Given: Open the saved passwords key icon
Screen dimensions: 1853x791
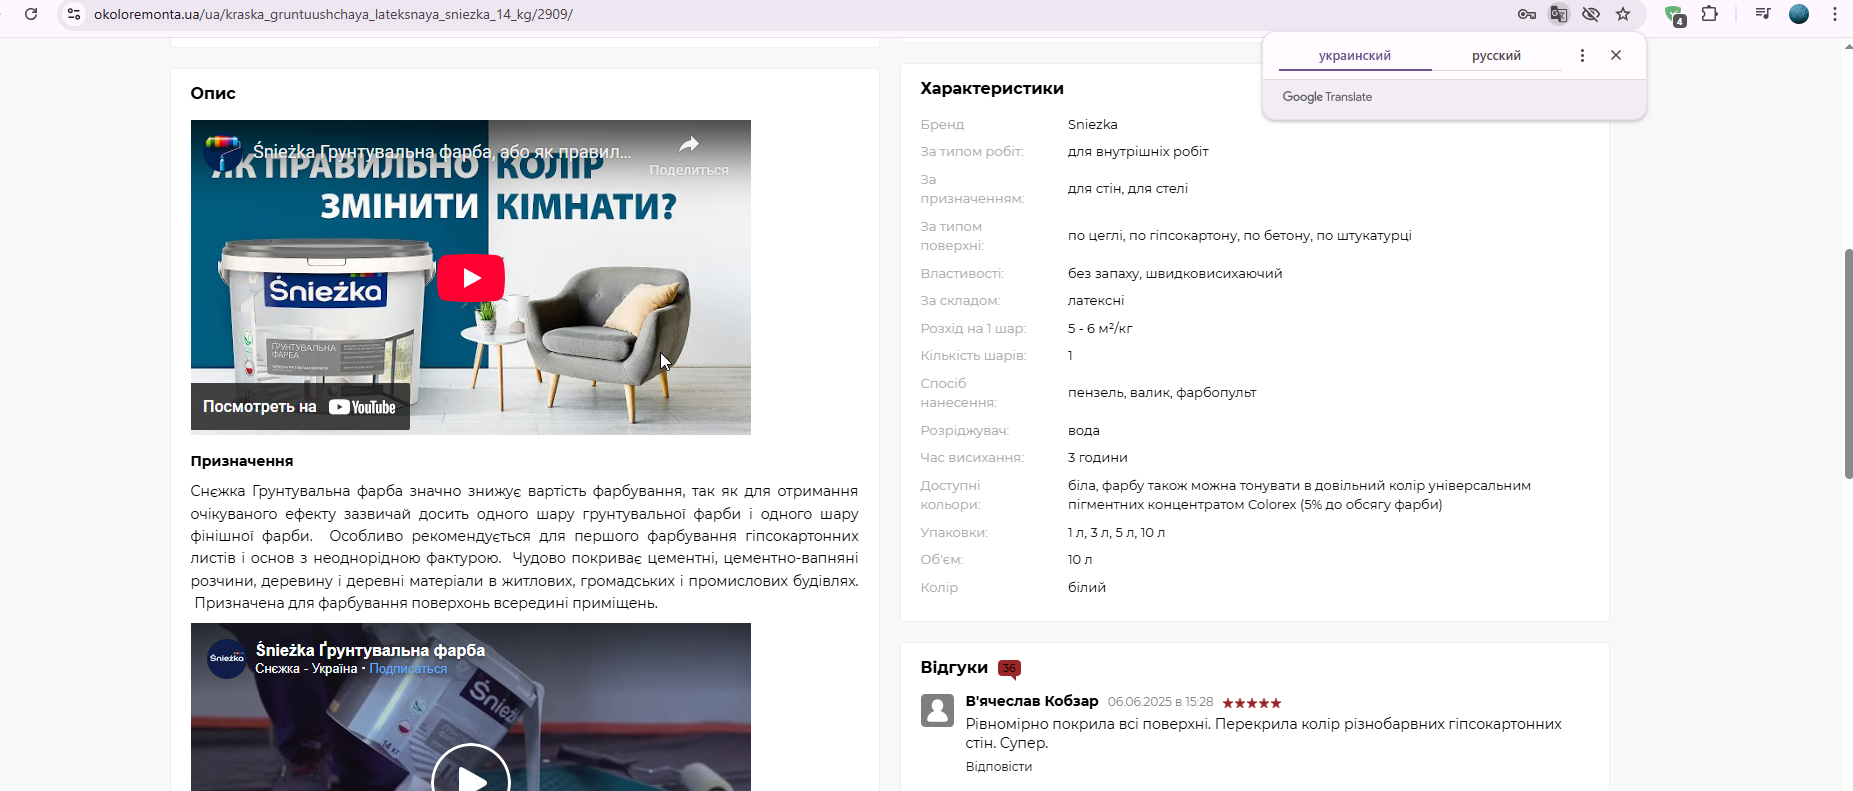Looking at the screenshot, I should click(x=1527, y=14).
